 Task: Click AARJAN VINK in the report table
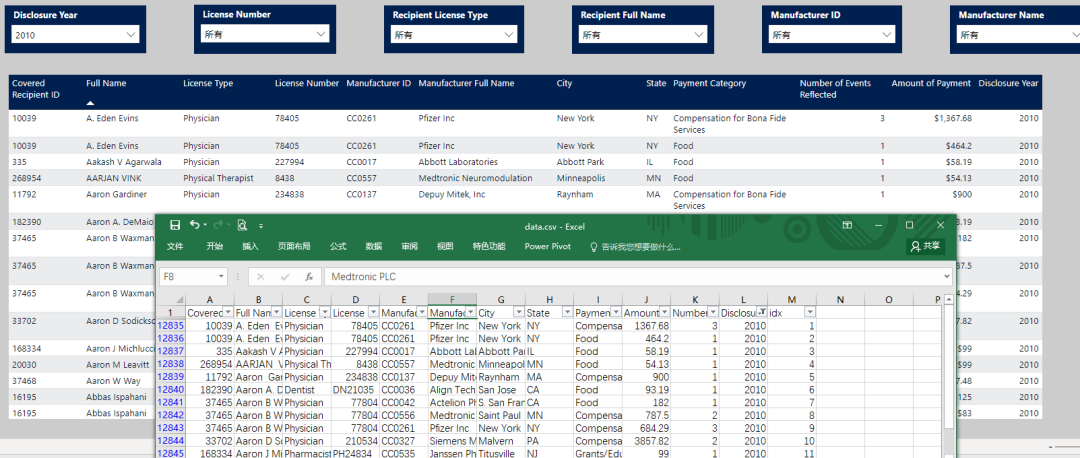coord(109,178)
